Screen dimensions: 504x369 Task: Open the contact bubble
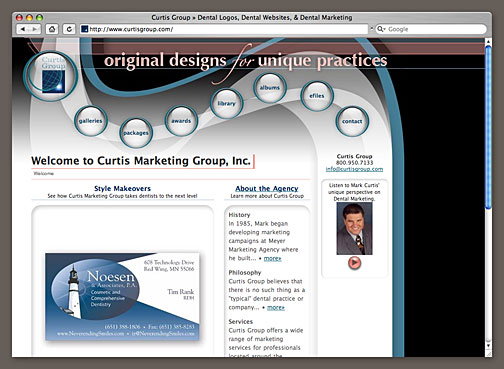tap(352, 121)
